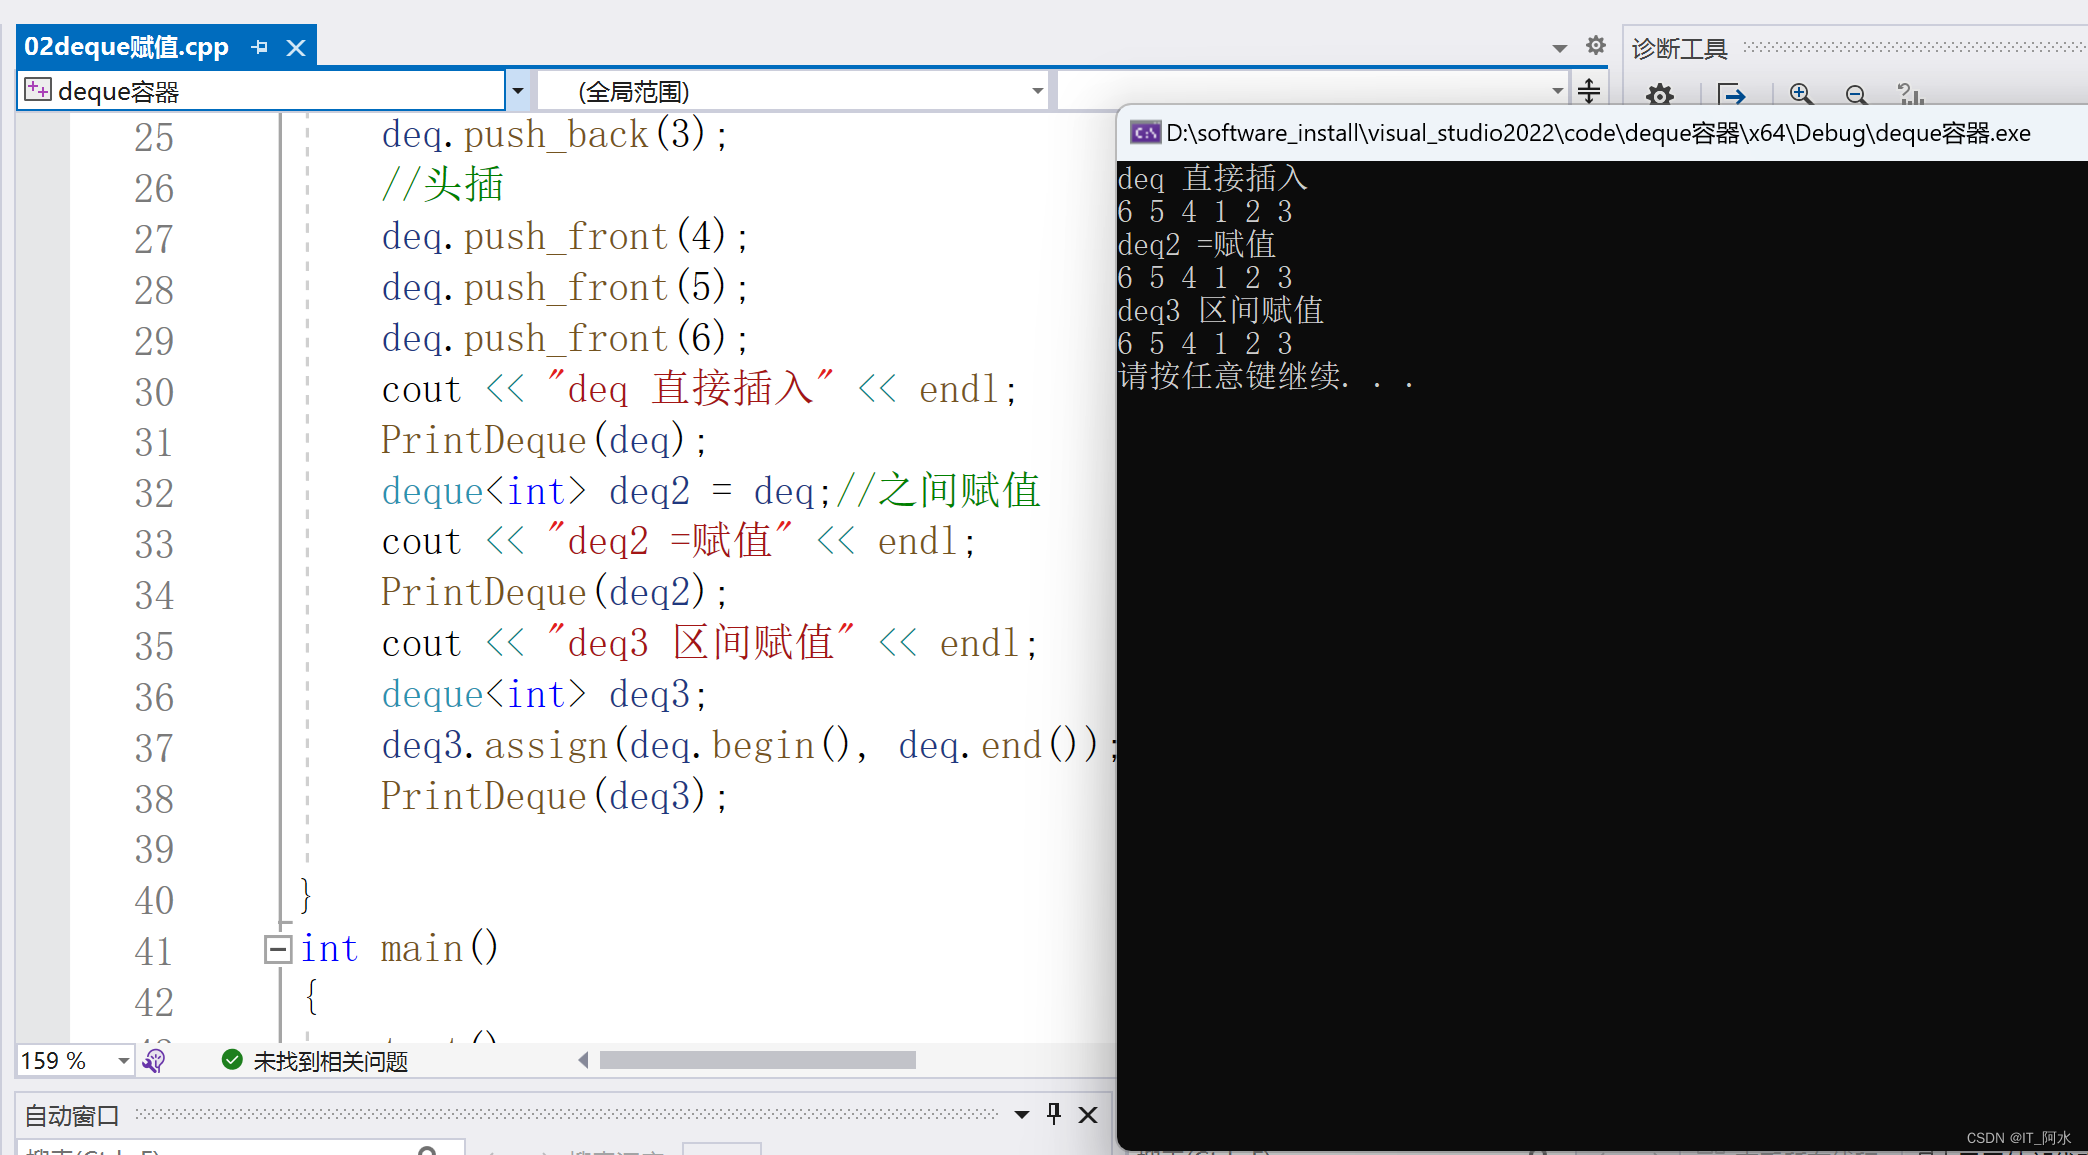The image size is (2088, 1155).
Task: Click the int main() line
Action: (x=399, y=948)
